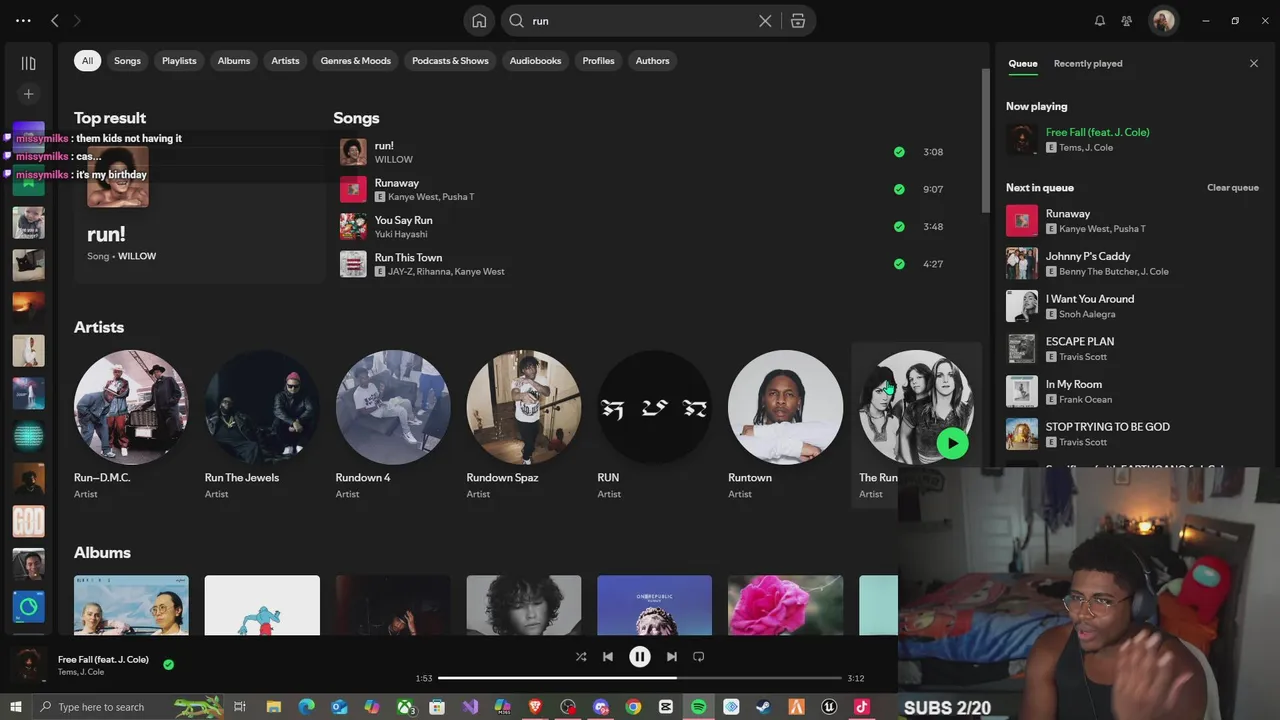Select the Profiles filter chip
This screenshot has width=1280, height=720.
coord(598,61)
